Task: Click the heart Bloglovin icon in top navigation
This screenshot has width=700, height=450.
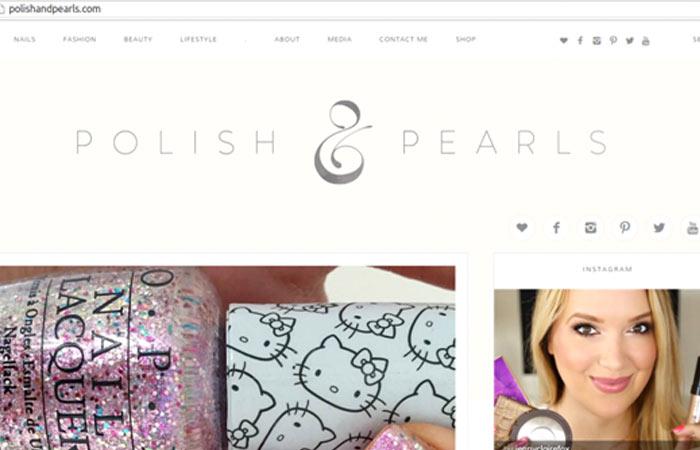Action: pyautogui.click(x=564, y=41)
